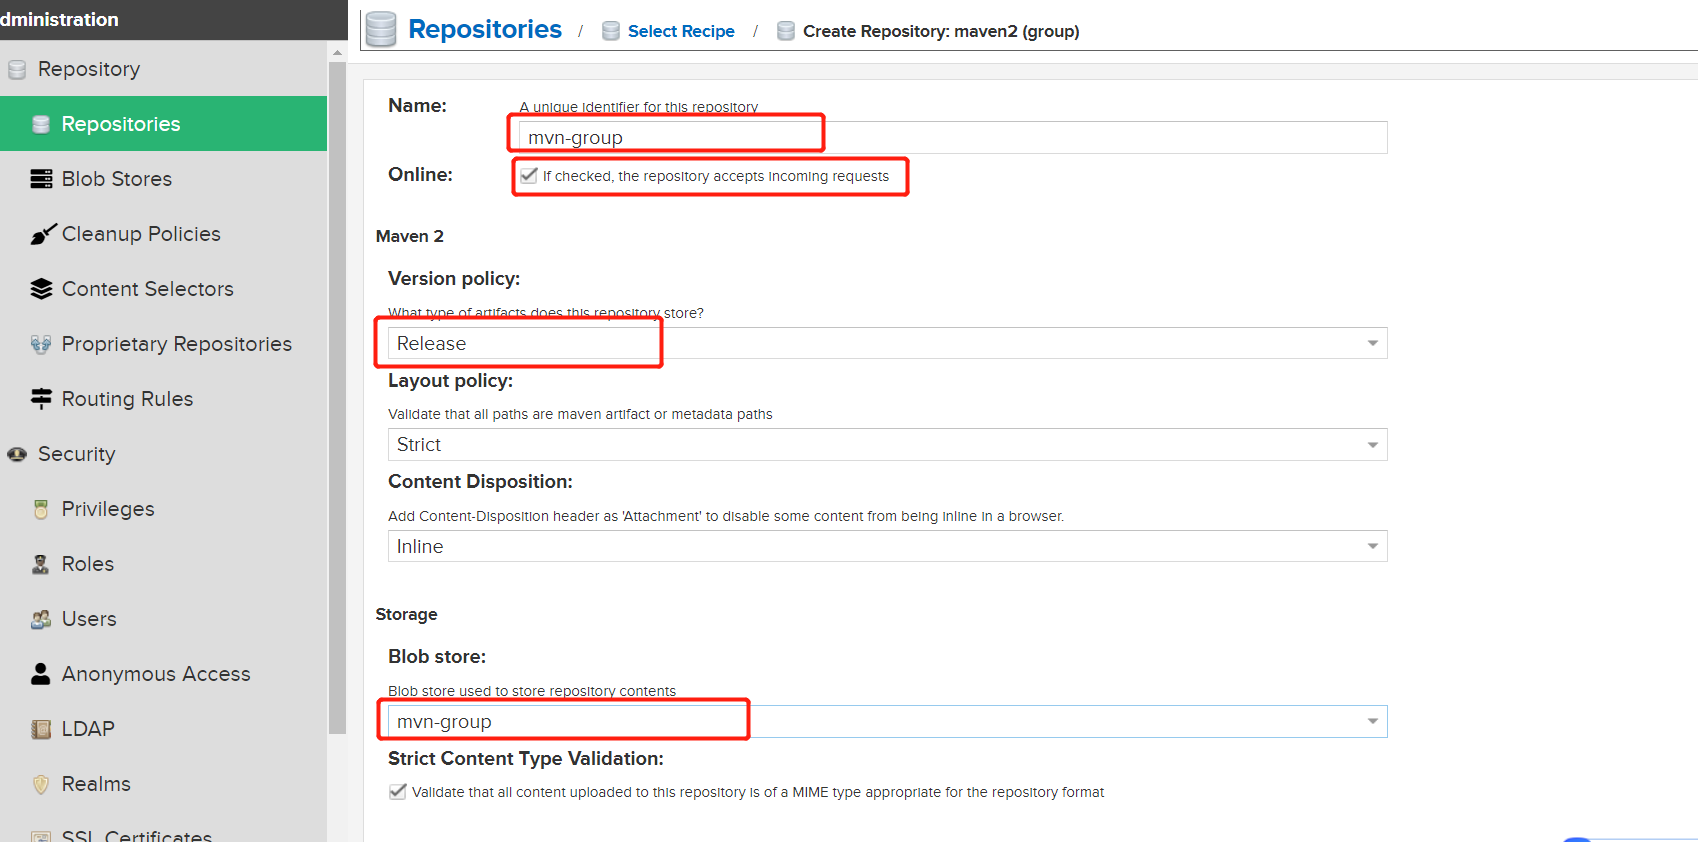Click the Repository section icon in sidebar
Screen dimensions: 1698x842
[x=17, y=69]
